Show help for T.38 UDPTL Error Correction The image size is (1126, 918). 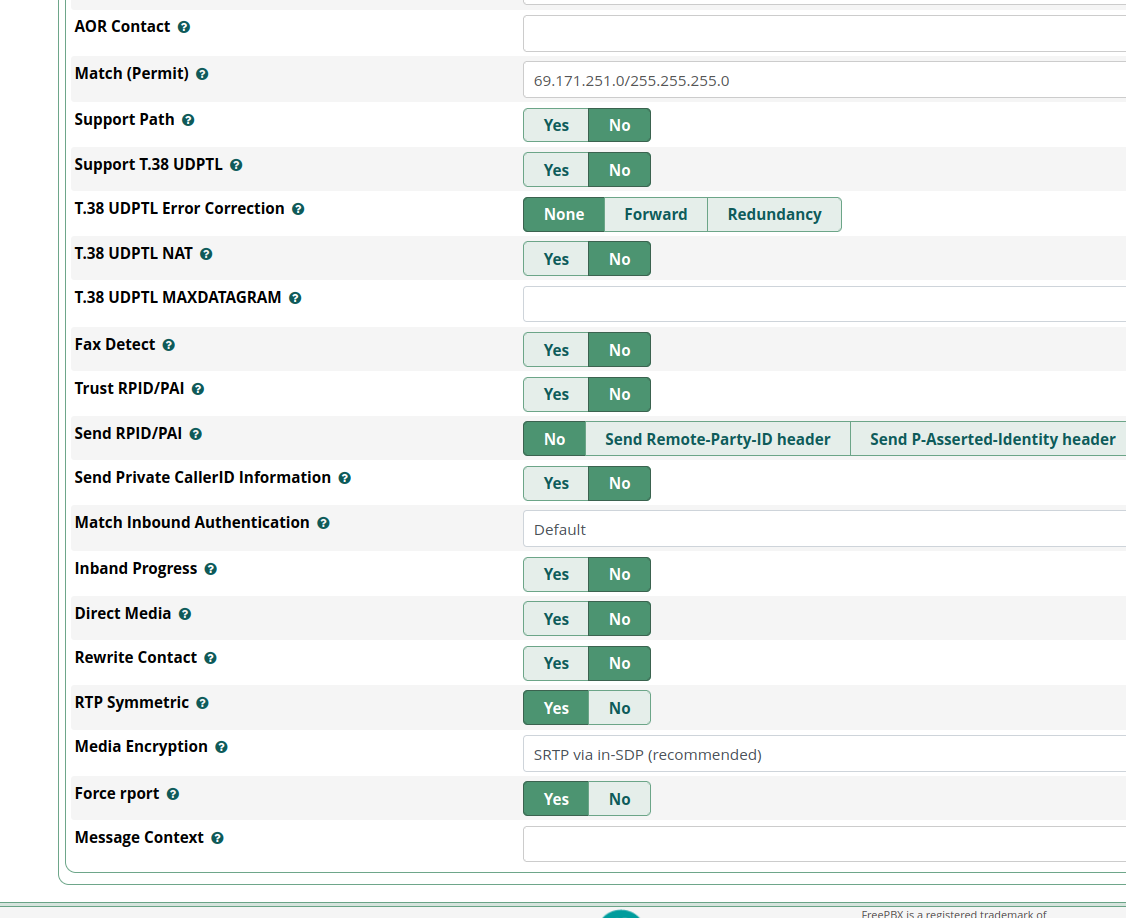298,209
